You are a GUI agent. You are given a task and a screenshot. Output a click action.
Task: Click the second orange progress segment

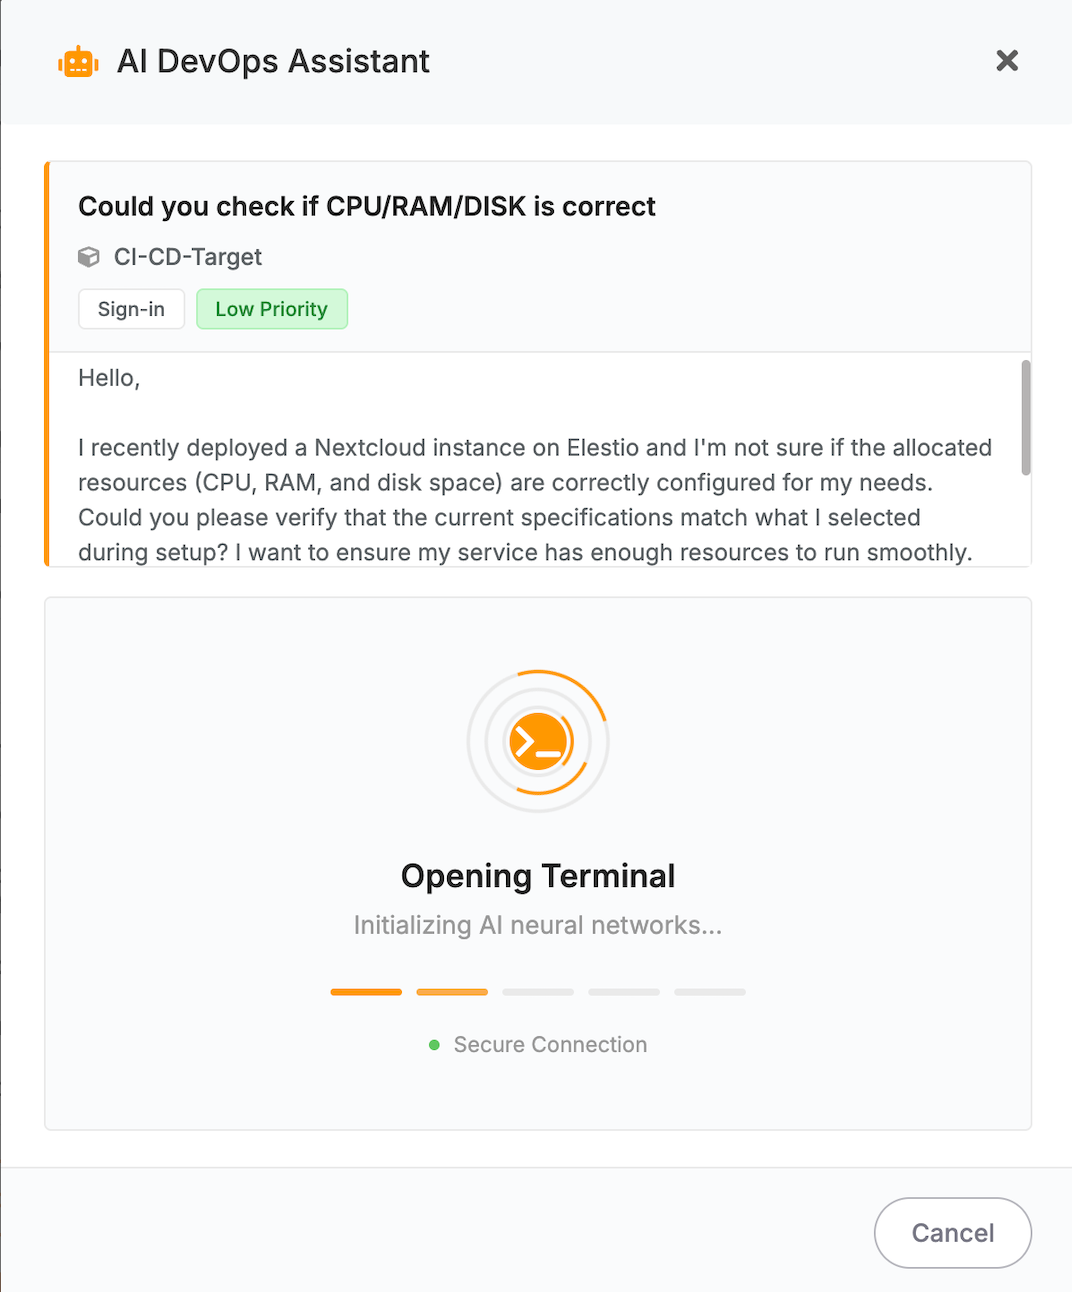coord(452,992)
